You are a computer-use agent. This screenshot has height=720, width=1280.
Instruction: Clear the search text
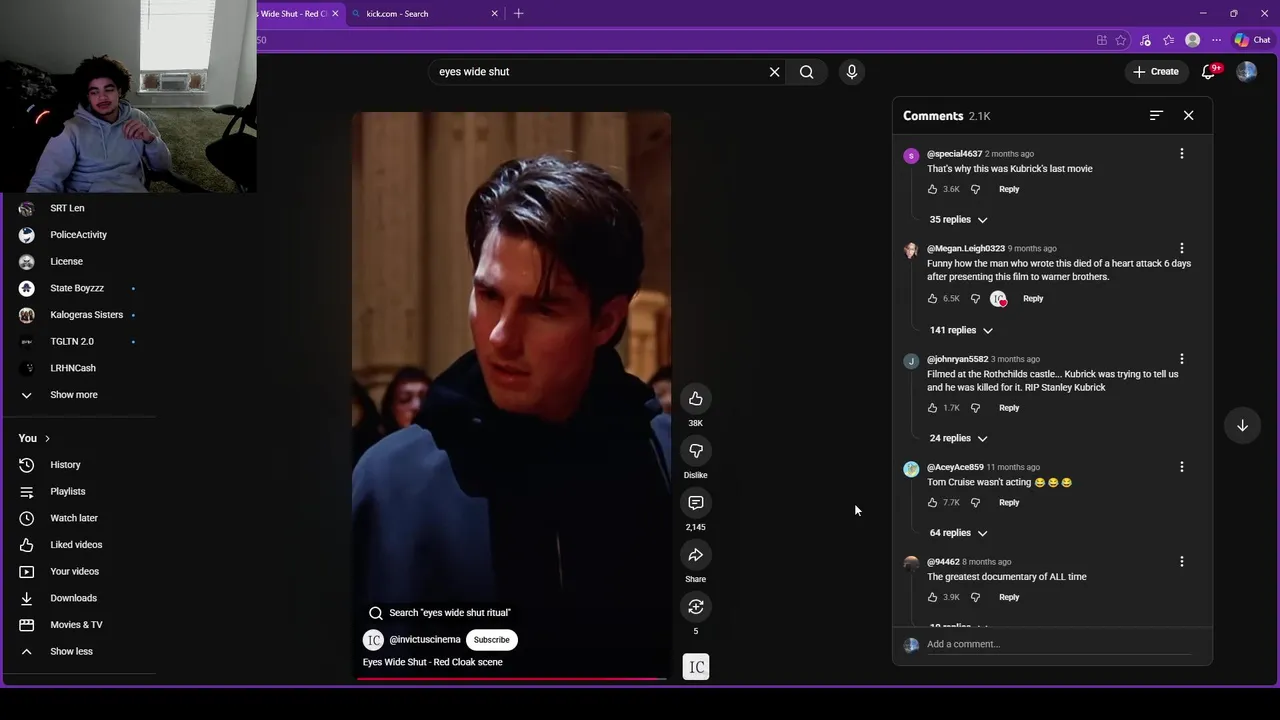[x=774, y=72]
